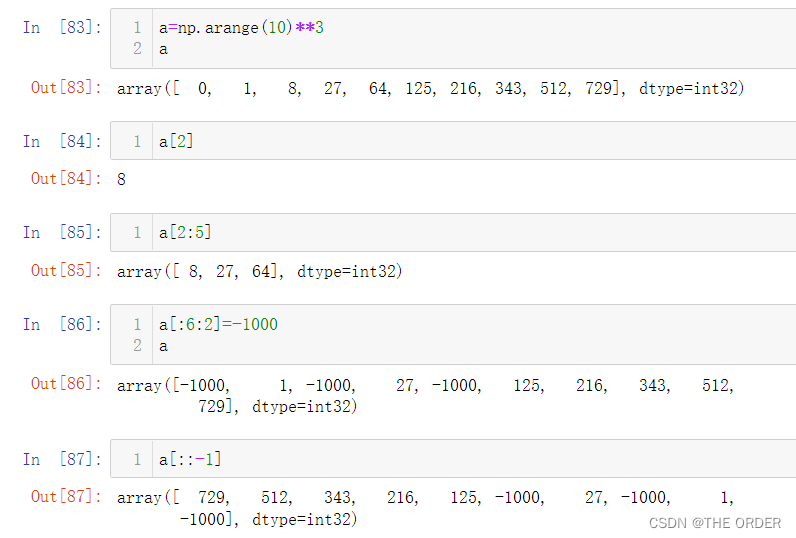
Task: Click the In [85] prompt label
Action: click(x=62, y=232)
